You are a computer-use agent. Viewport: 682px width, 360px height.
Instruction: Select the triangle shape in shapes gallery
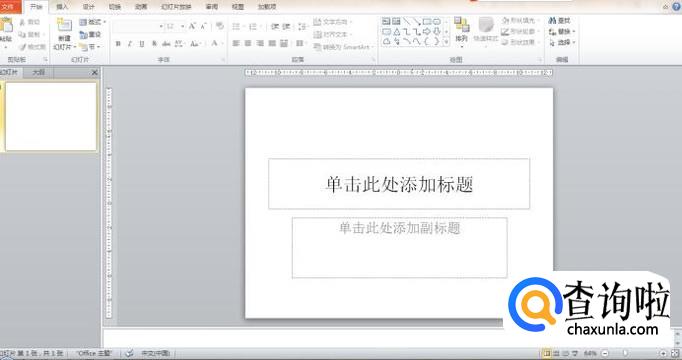coord(396,32)
